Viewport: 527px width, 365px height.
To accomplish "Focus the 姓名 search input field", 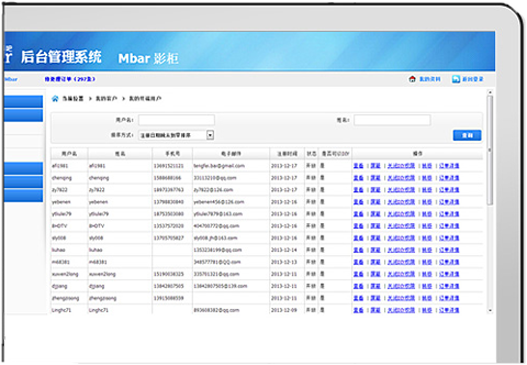I will [x=392, y=120].
